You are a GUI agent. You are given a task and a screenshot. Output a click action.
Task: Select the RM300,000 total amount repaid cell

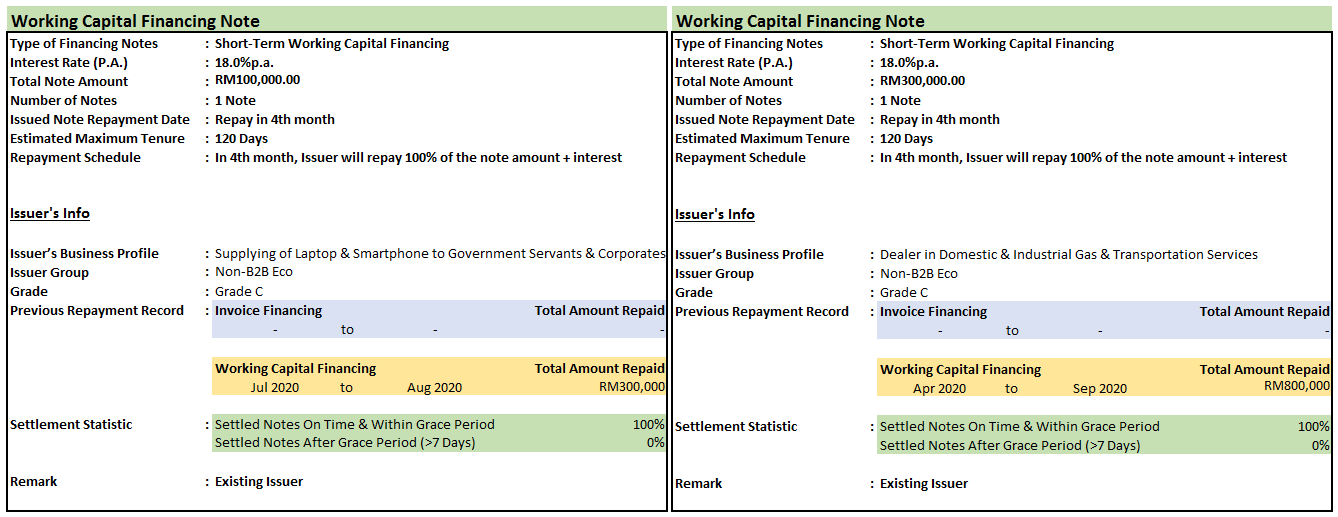tap(632, 387)
